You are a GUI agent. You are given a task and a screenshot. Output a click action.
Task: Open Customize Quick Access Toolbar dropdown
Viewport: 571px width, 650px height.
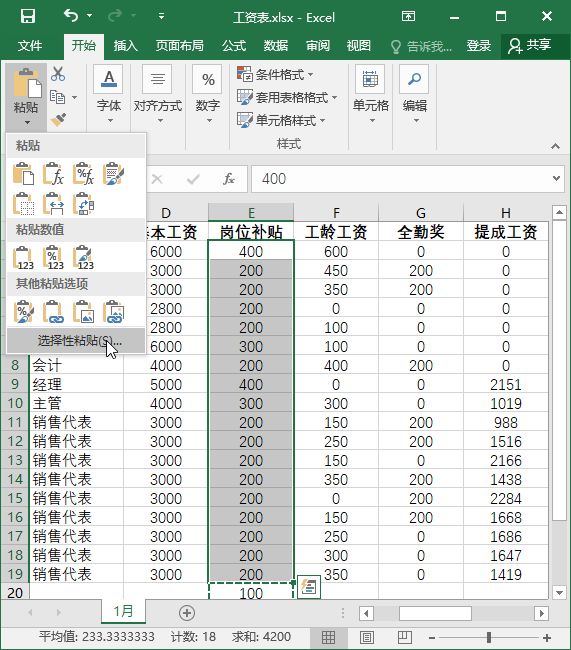(161, 17)
